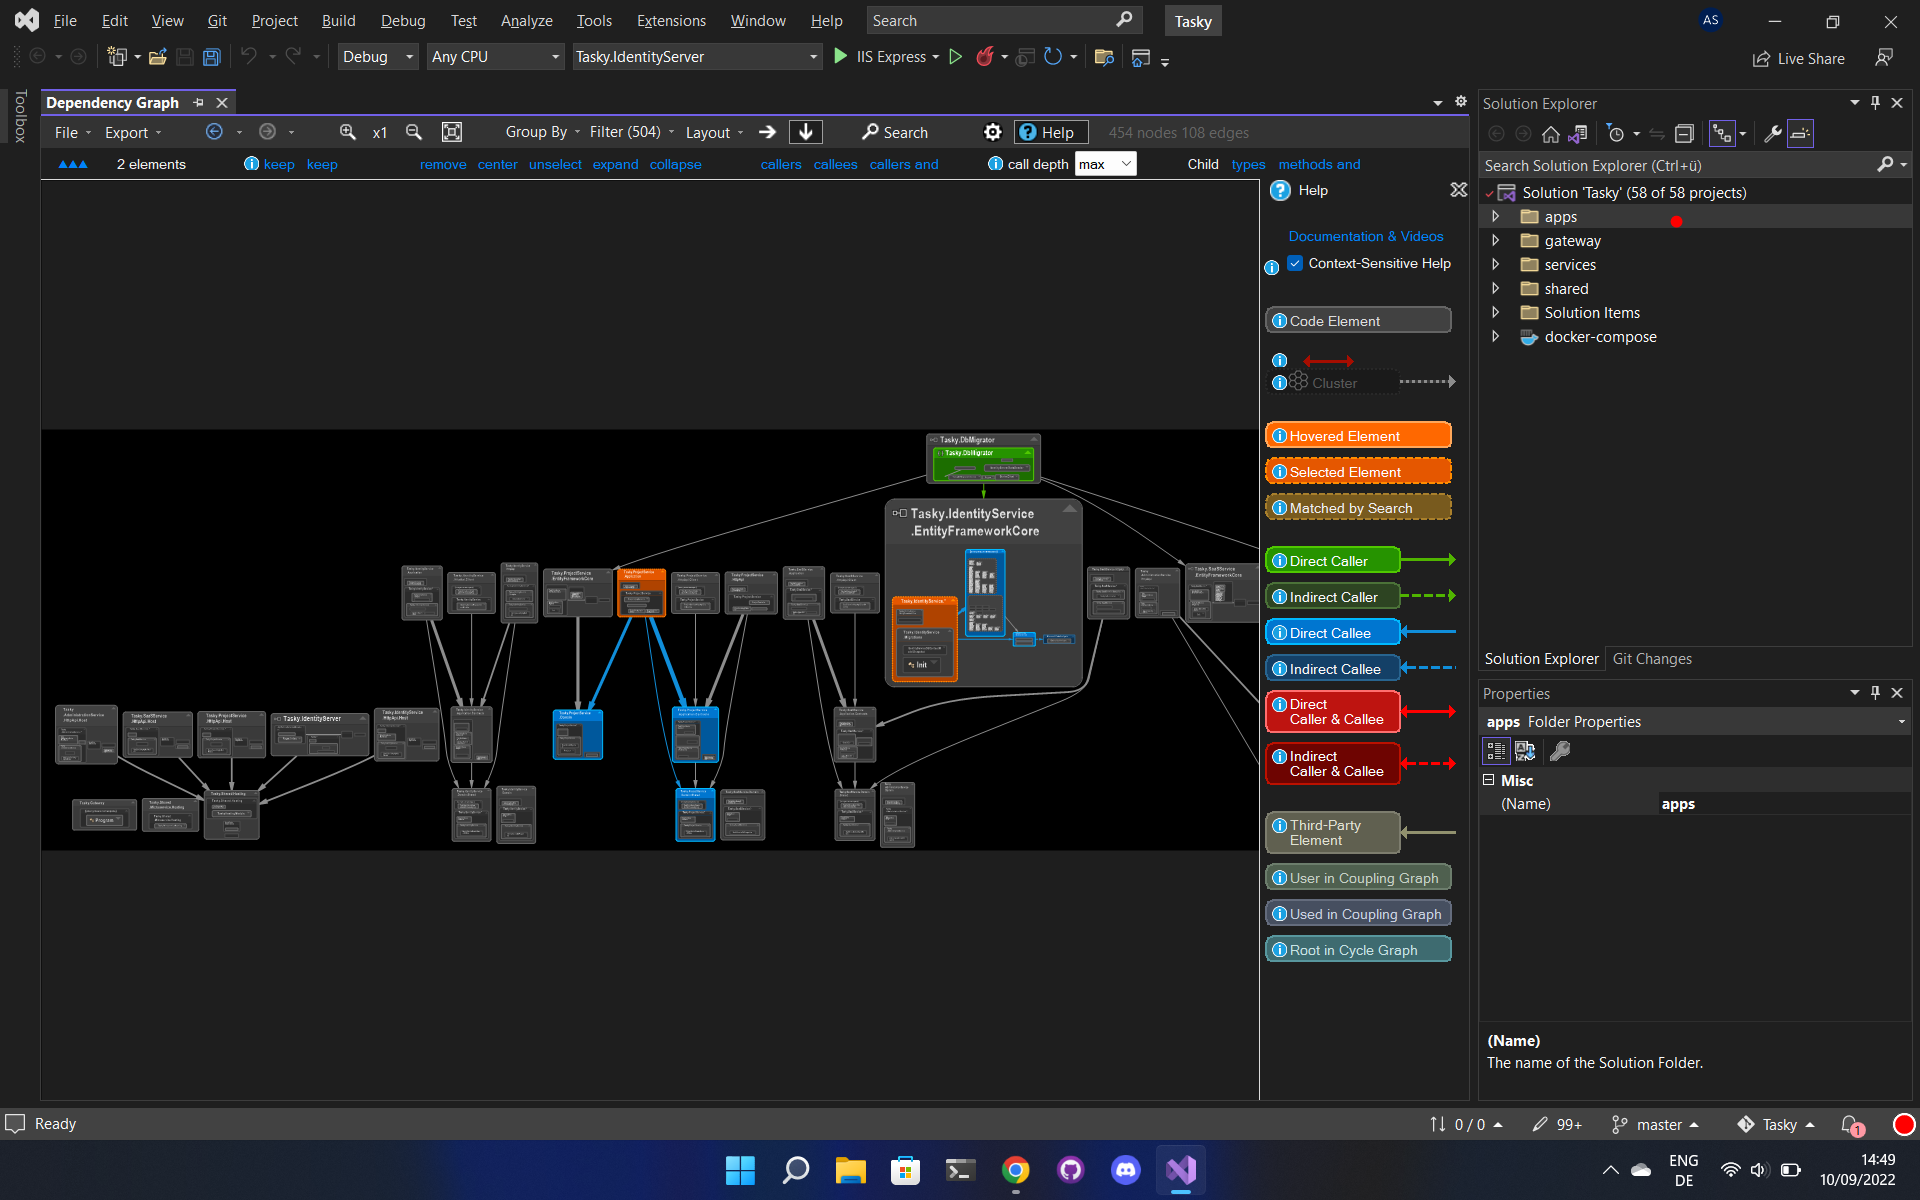Image resolution: width=1920 pixels, height=1200 pixels.
Task: Click the zoom in magnifier icon
Action: pos(347,132)
